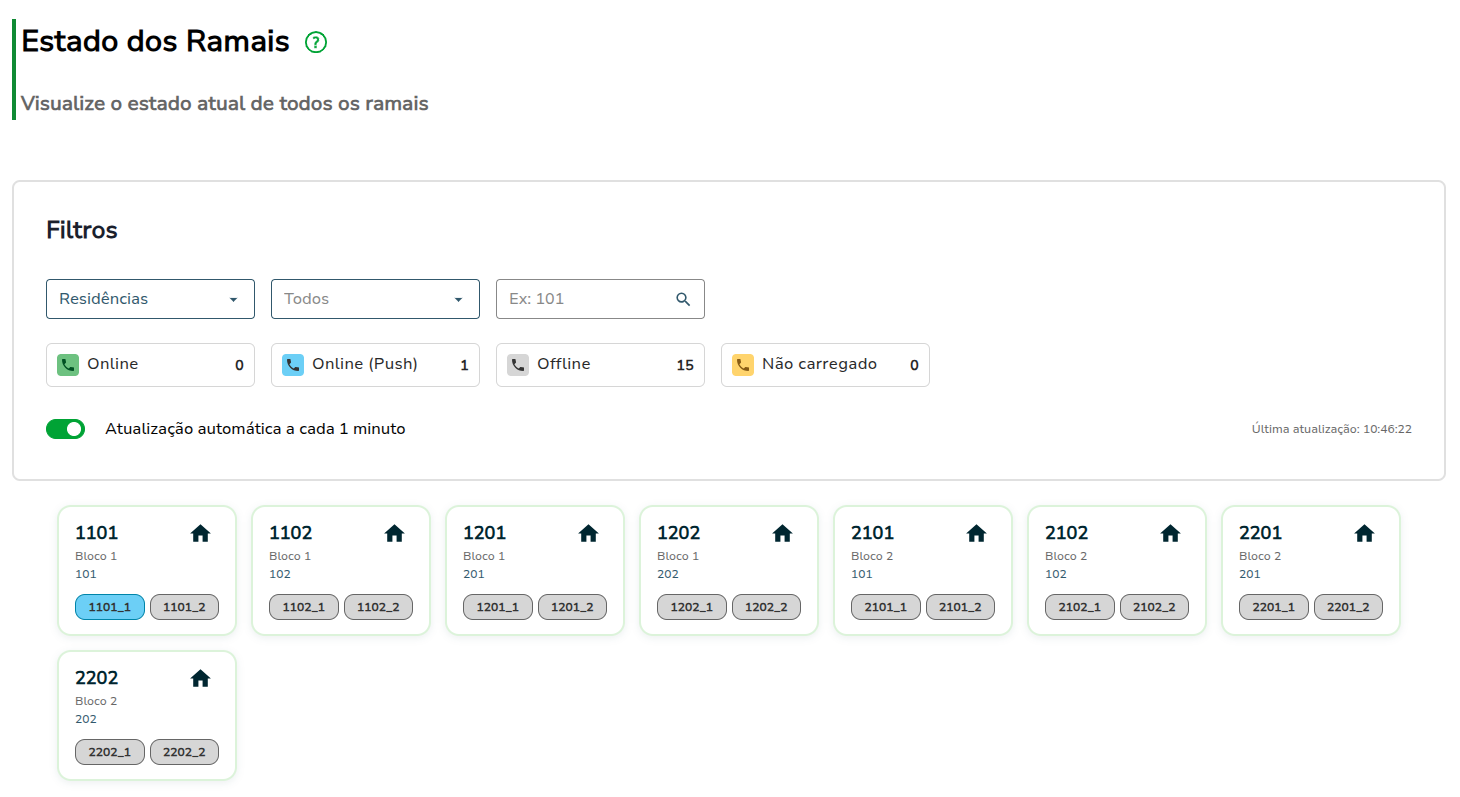Select extension chip 1102_1
The height and width of the screenshot is (797, 1460).
(x=304, y=607)
